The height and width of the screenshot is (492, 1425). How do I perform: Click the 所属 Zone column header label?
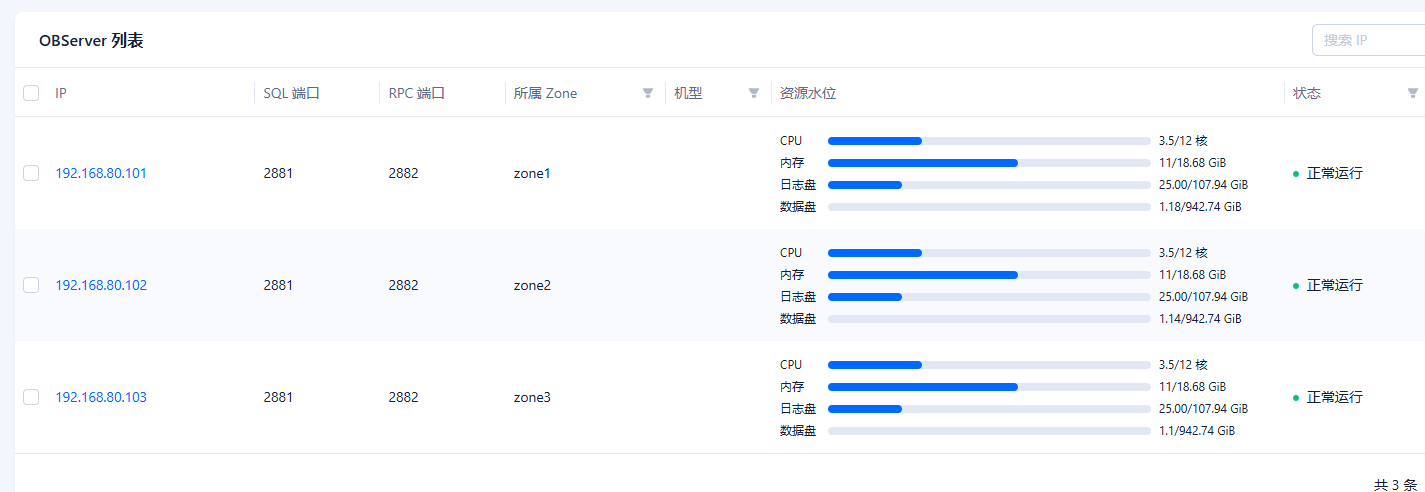pos(545,93)
